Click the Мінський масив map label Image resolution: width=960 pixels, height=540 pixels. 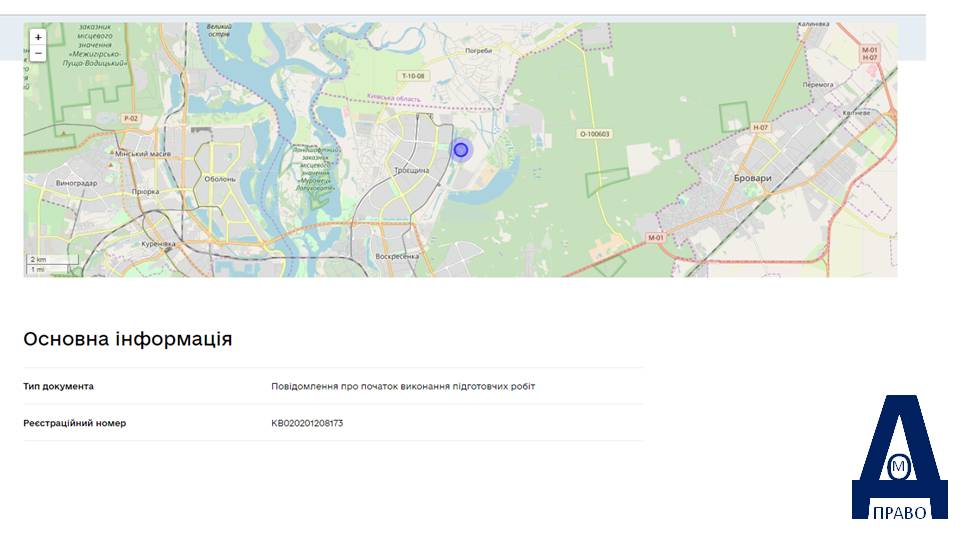click(x=143, y=154)
